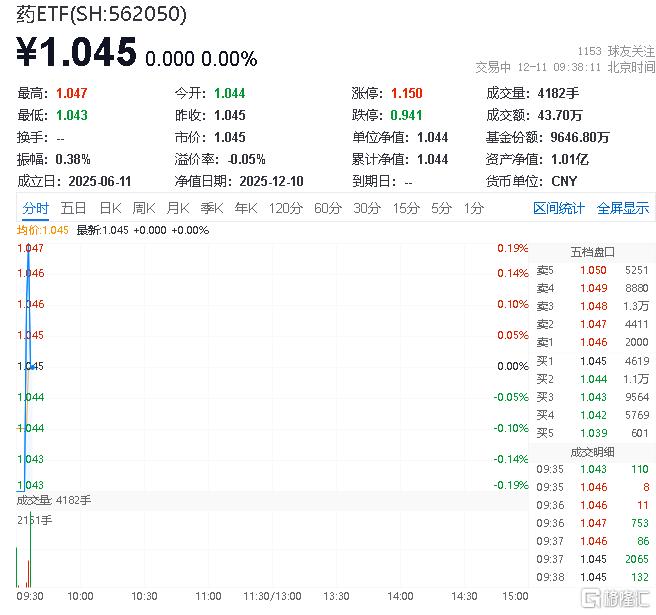Click the 成交额 value 43.70万

560,115
